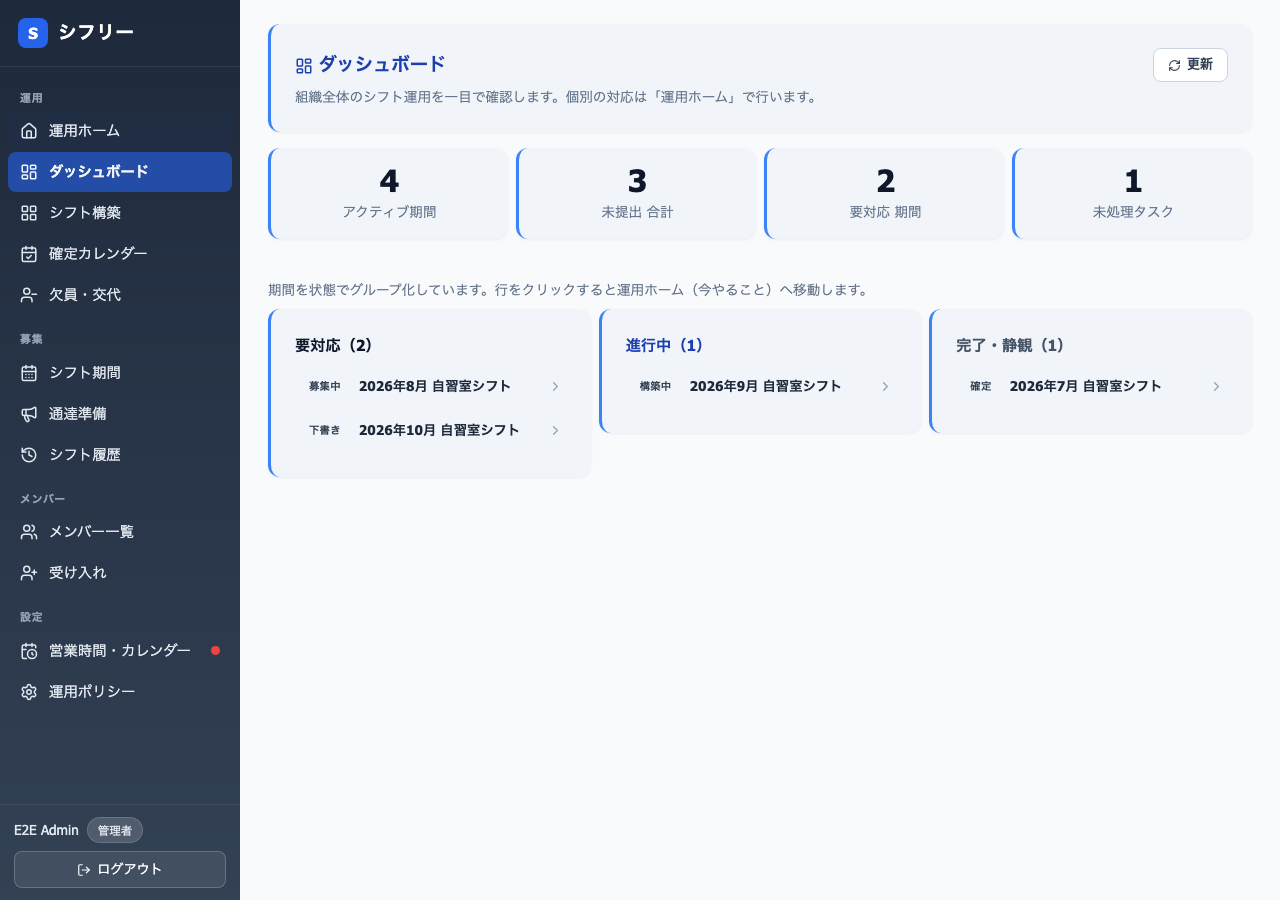Click the 未処理タスク stat card

tap(1133, 194)
